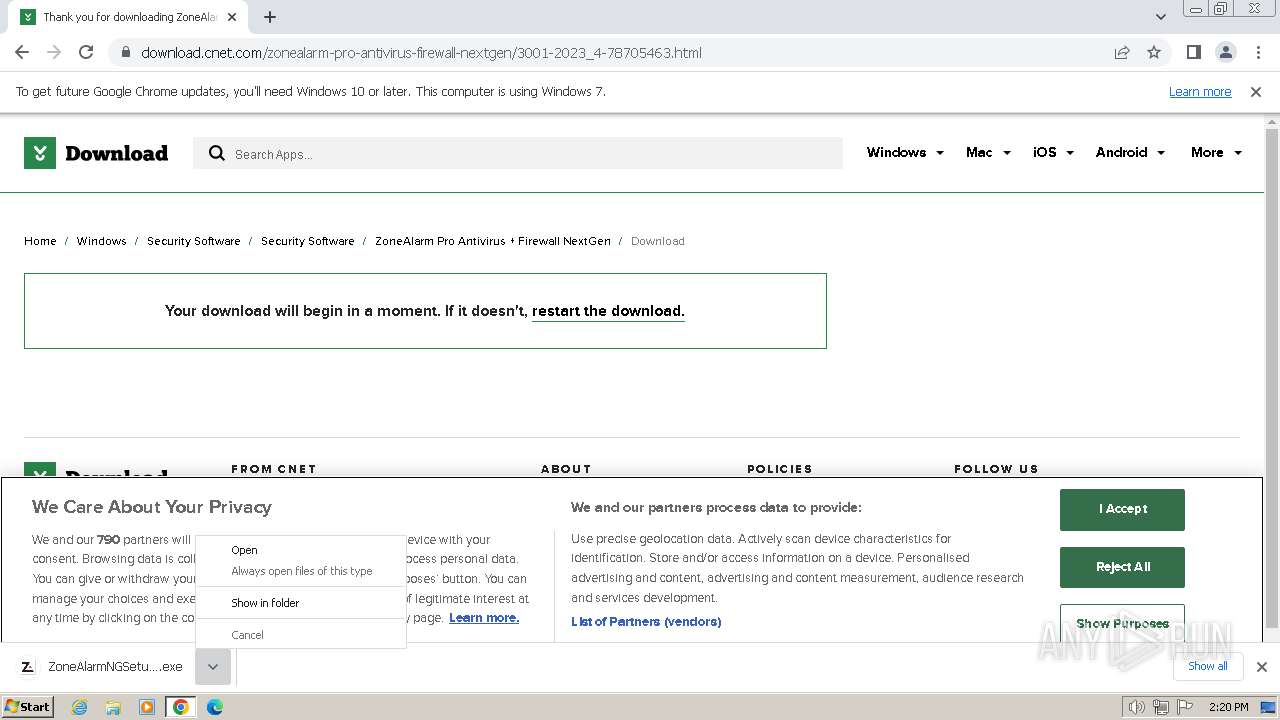This screenshot has height=720, width=1280.
Task: Go back using browser back arrow
Action: pos(22,52)
